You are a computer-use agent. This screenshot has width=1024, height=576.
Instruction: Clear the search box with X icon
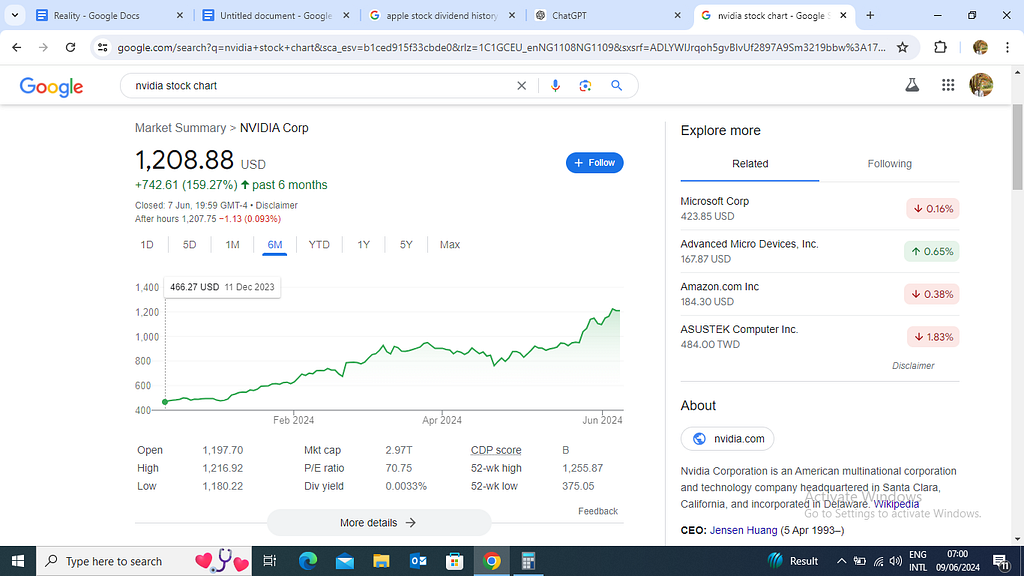pyautogui.click(x=521, y=86)
